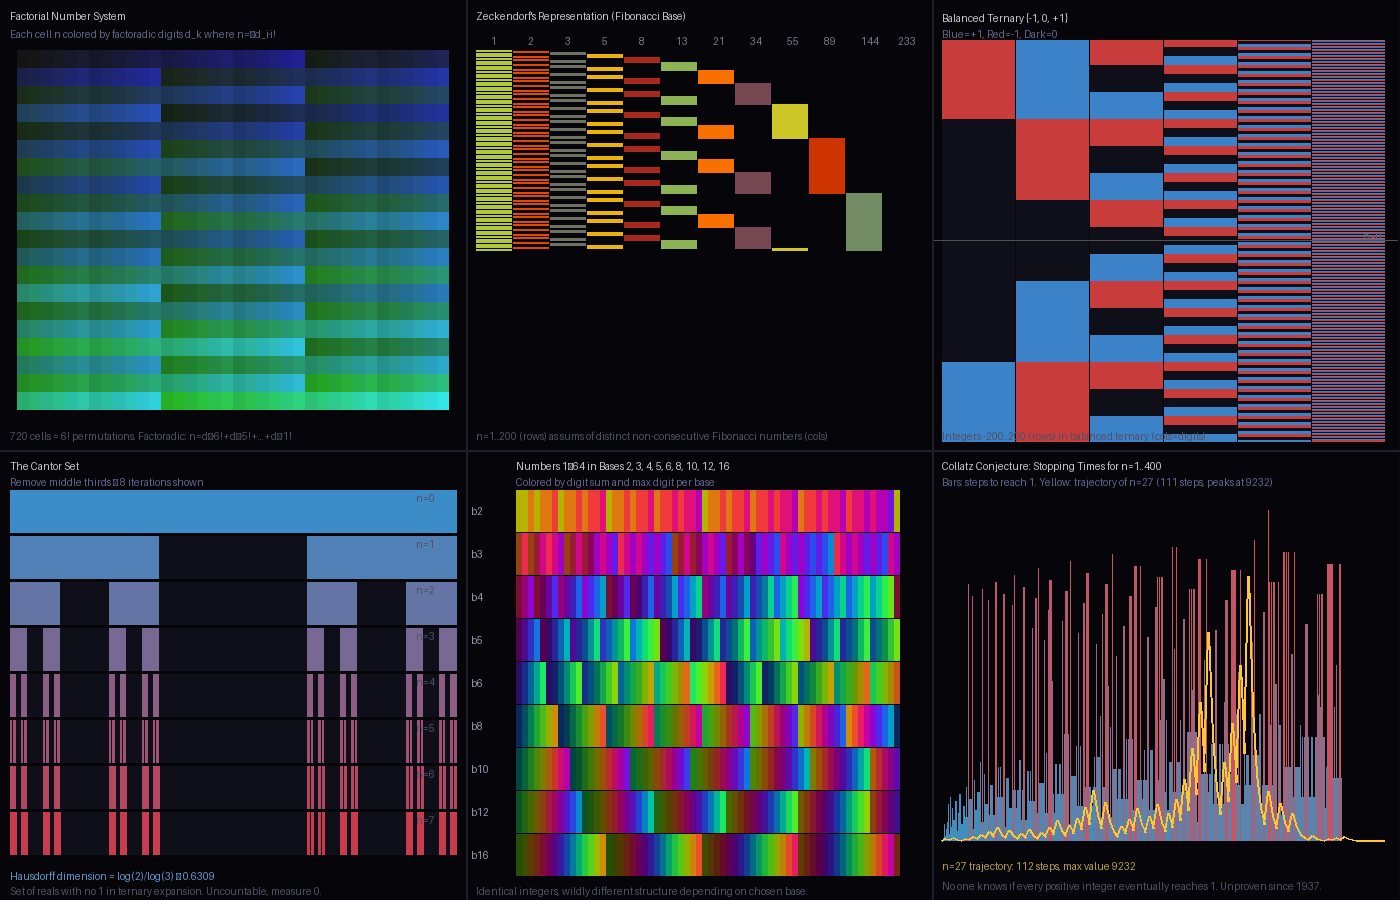Click the Hausdorff dimension formula text
The width and height of the screenshot is (1400, 900).
click(x=112, y=876)
